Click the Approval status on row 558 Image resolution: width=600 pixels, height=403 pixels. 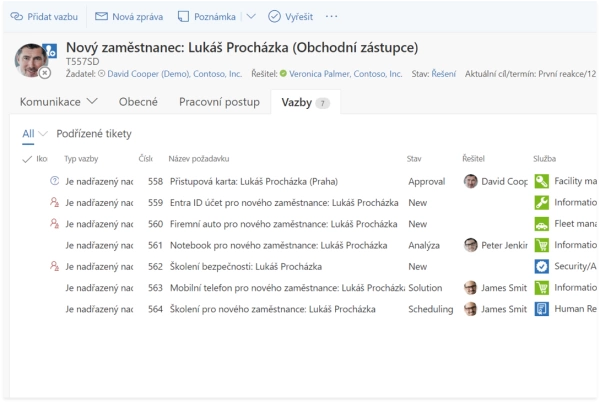tap(427, 182)
